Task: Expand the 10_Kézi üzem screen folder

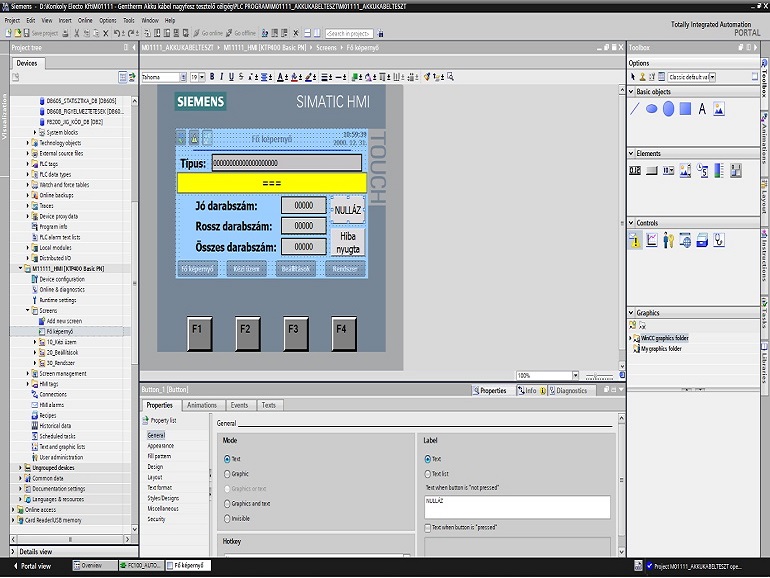Action: (x=35, y=342)
